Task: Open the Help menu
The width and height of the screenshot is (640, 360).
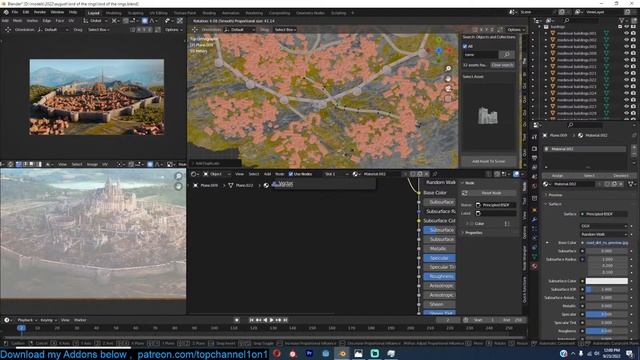Action: pos(73,13)
